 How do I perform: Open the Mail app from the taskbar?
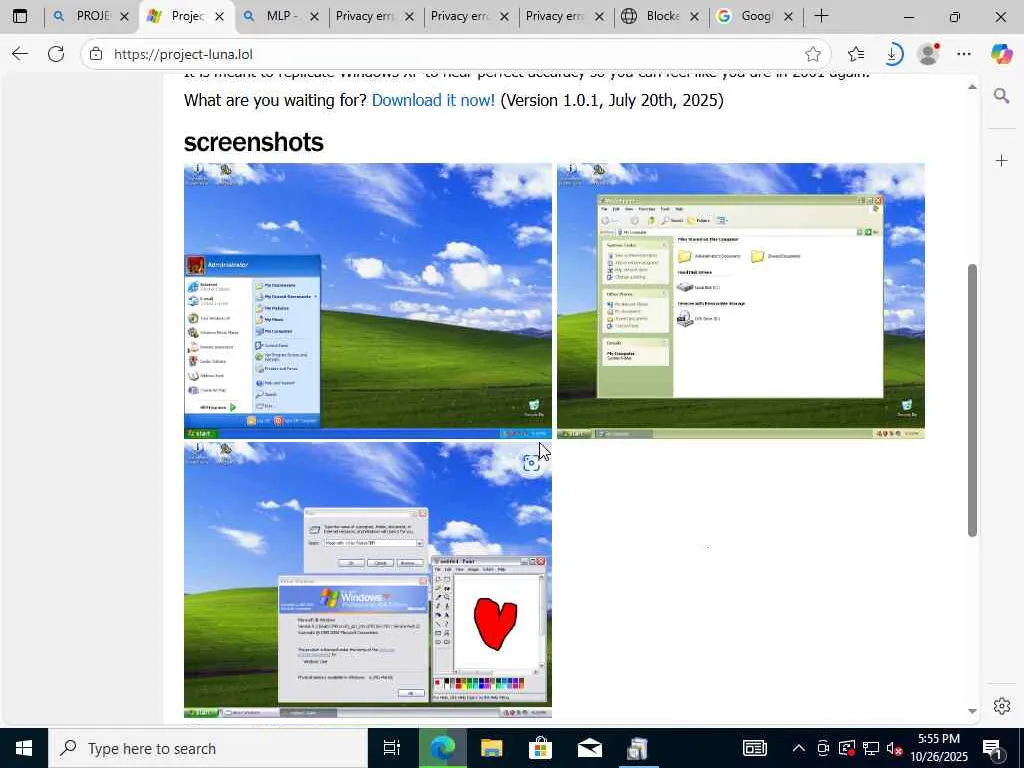pos(590,748)
